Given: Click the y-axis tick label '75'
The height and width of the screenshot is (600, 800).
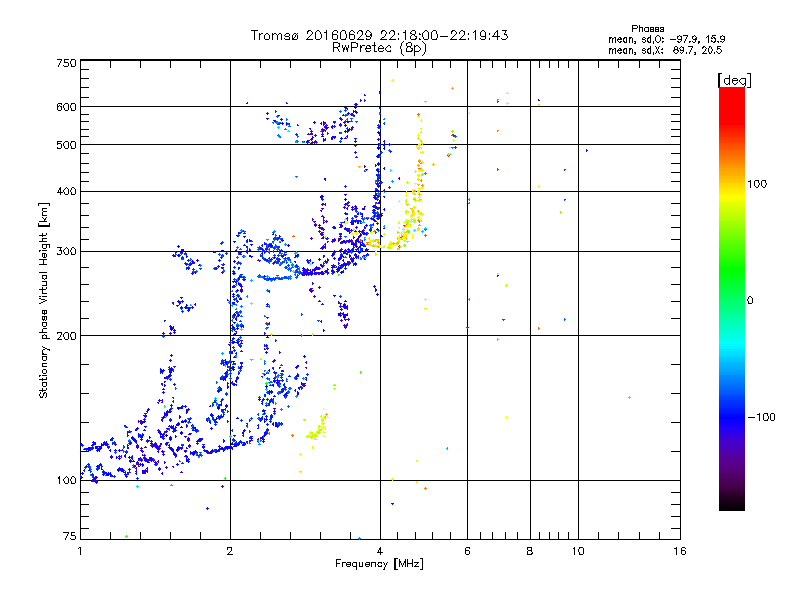Looking at the screenshot, I should pos(70,536).
